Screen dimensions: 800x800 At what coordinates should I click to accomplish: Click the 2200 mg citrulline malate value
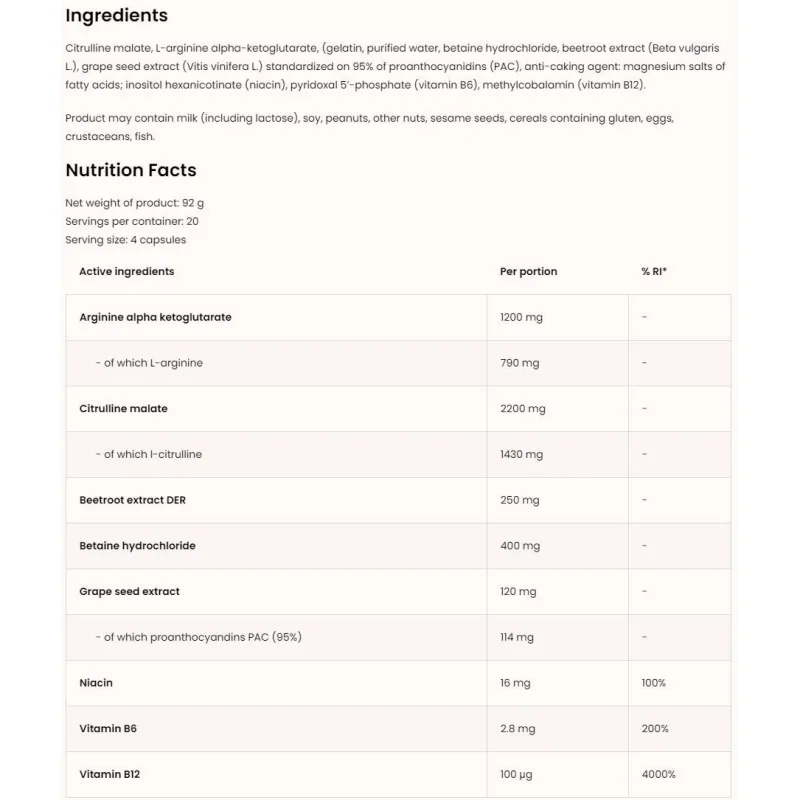[522, 409]
